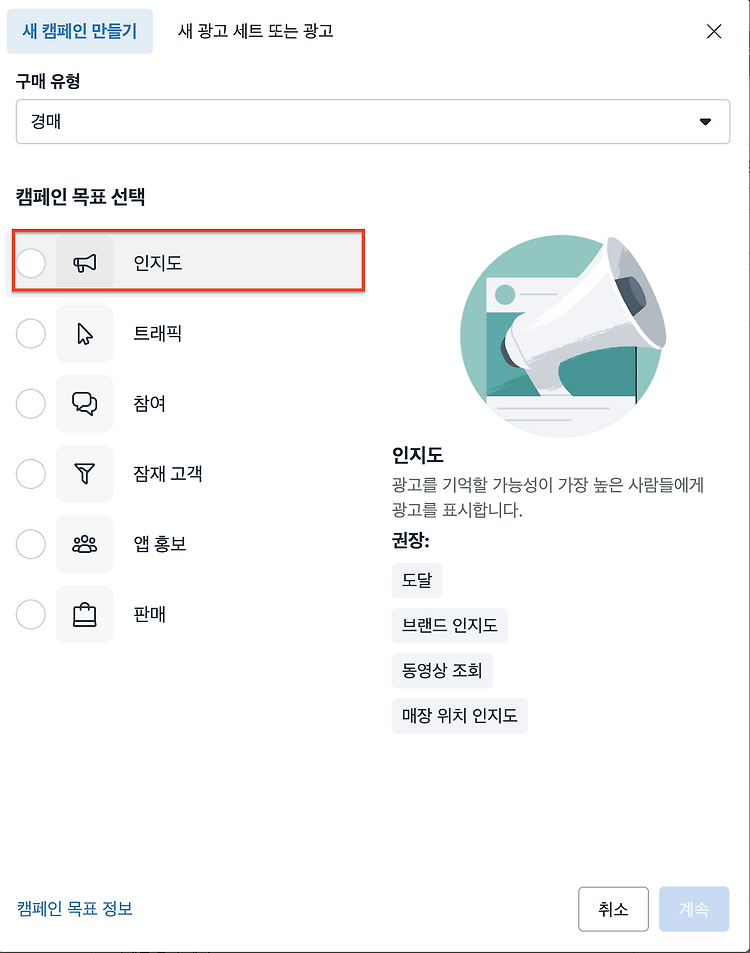Open the 캠페인 목표 정보 link
The height and width of the screenshot is (953, 750).
[75, 909]
